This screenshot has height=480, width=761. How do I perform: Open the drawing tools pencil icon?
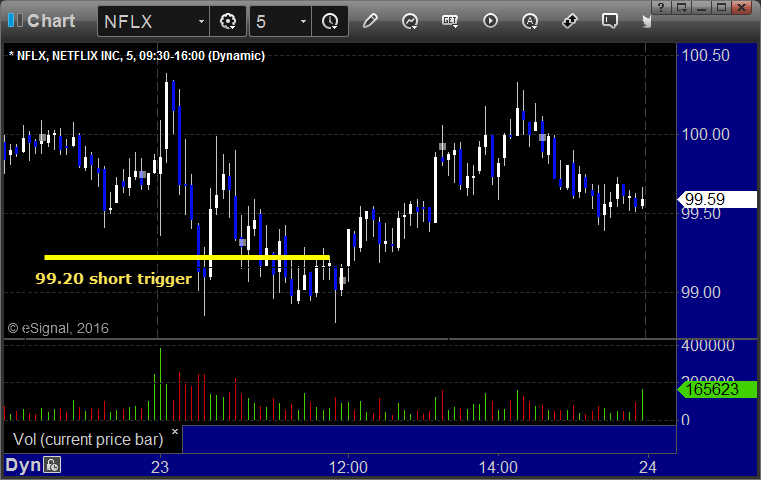coord(370,21)
